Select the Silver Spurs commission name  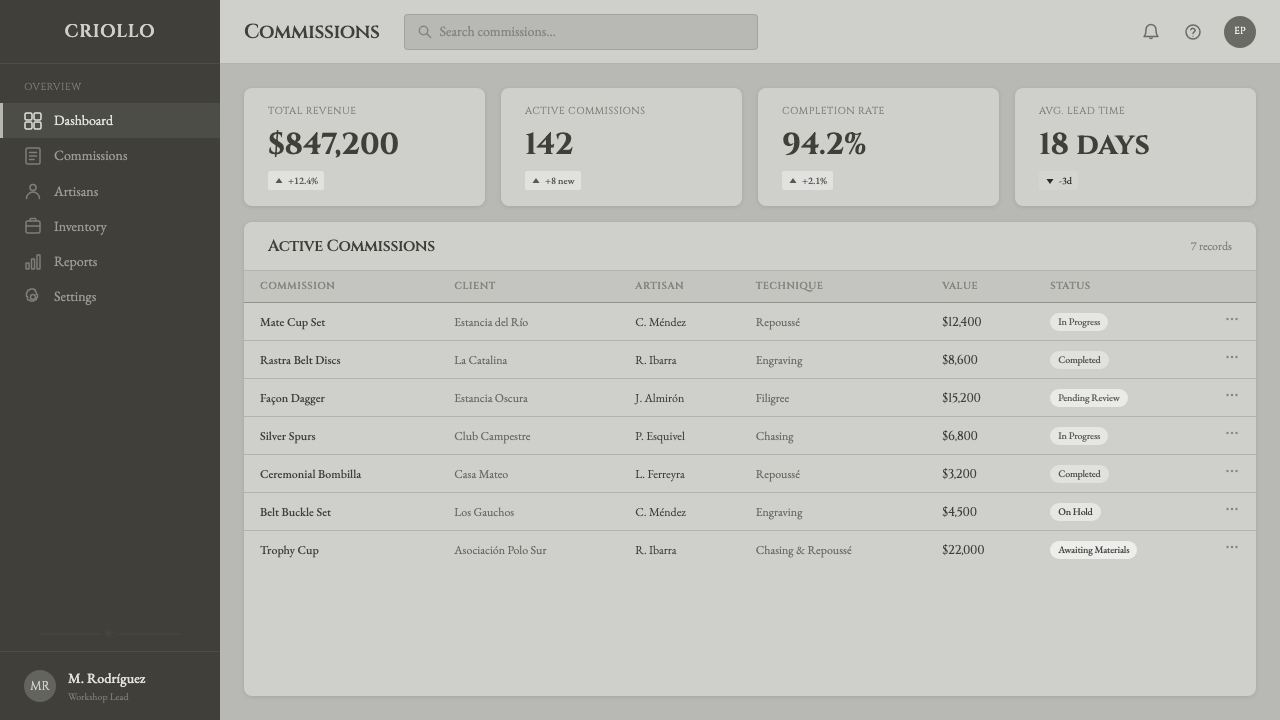pos(287,436)
